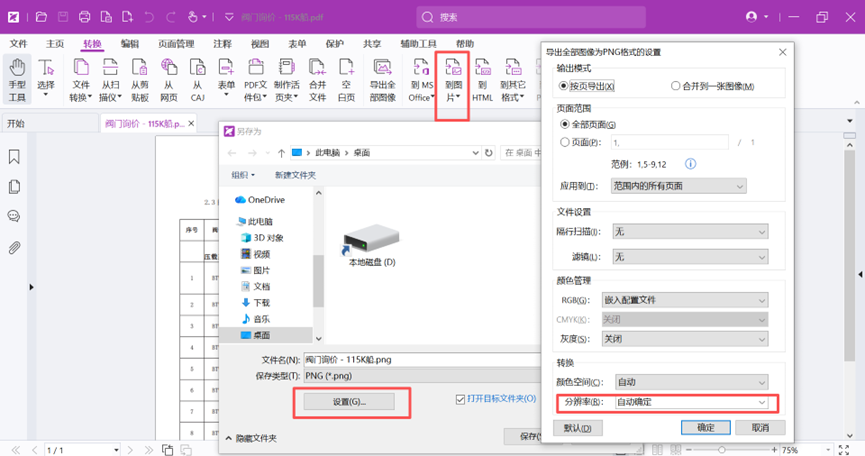Open the attachments paperclip panel icon
865x456 pixels.
[x=14, y=247]
